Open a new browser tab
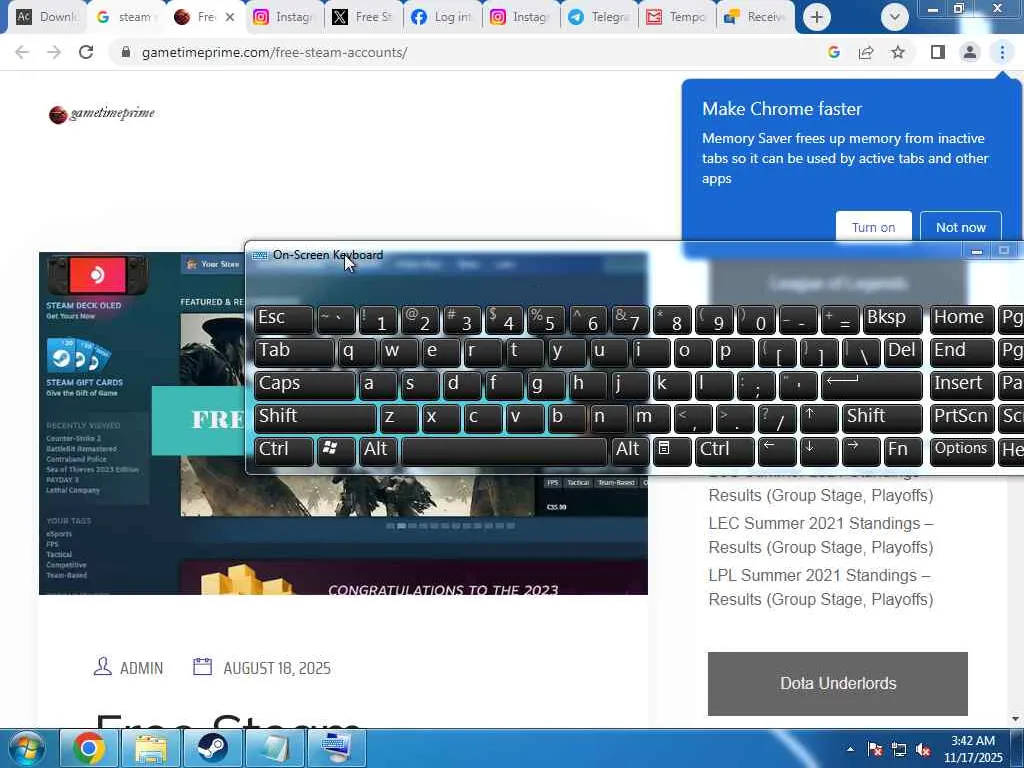 click(816, 17)
